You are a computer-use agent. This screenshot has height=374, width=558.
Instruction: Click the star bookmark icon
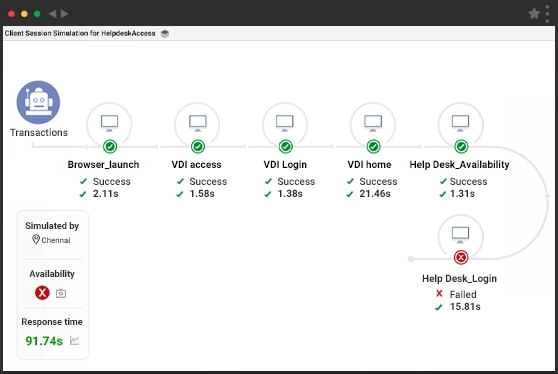click(x=534, y=14)
